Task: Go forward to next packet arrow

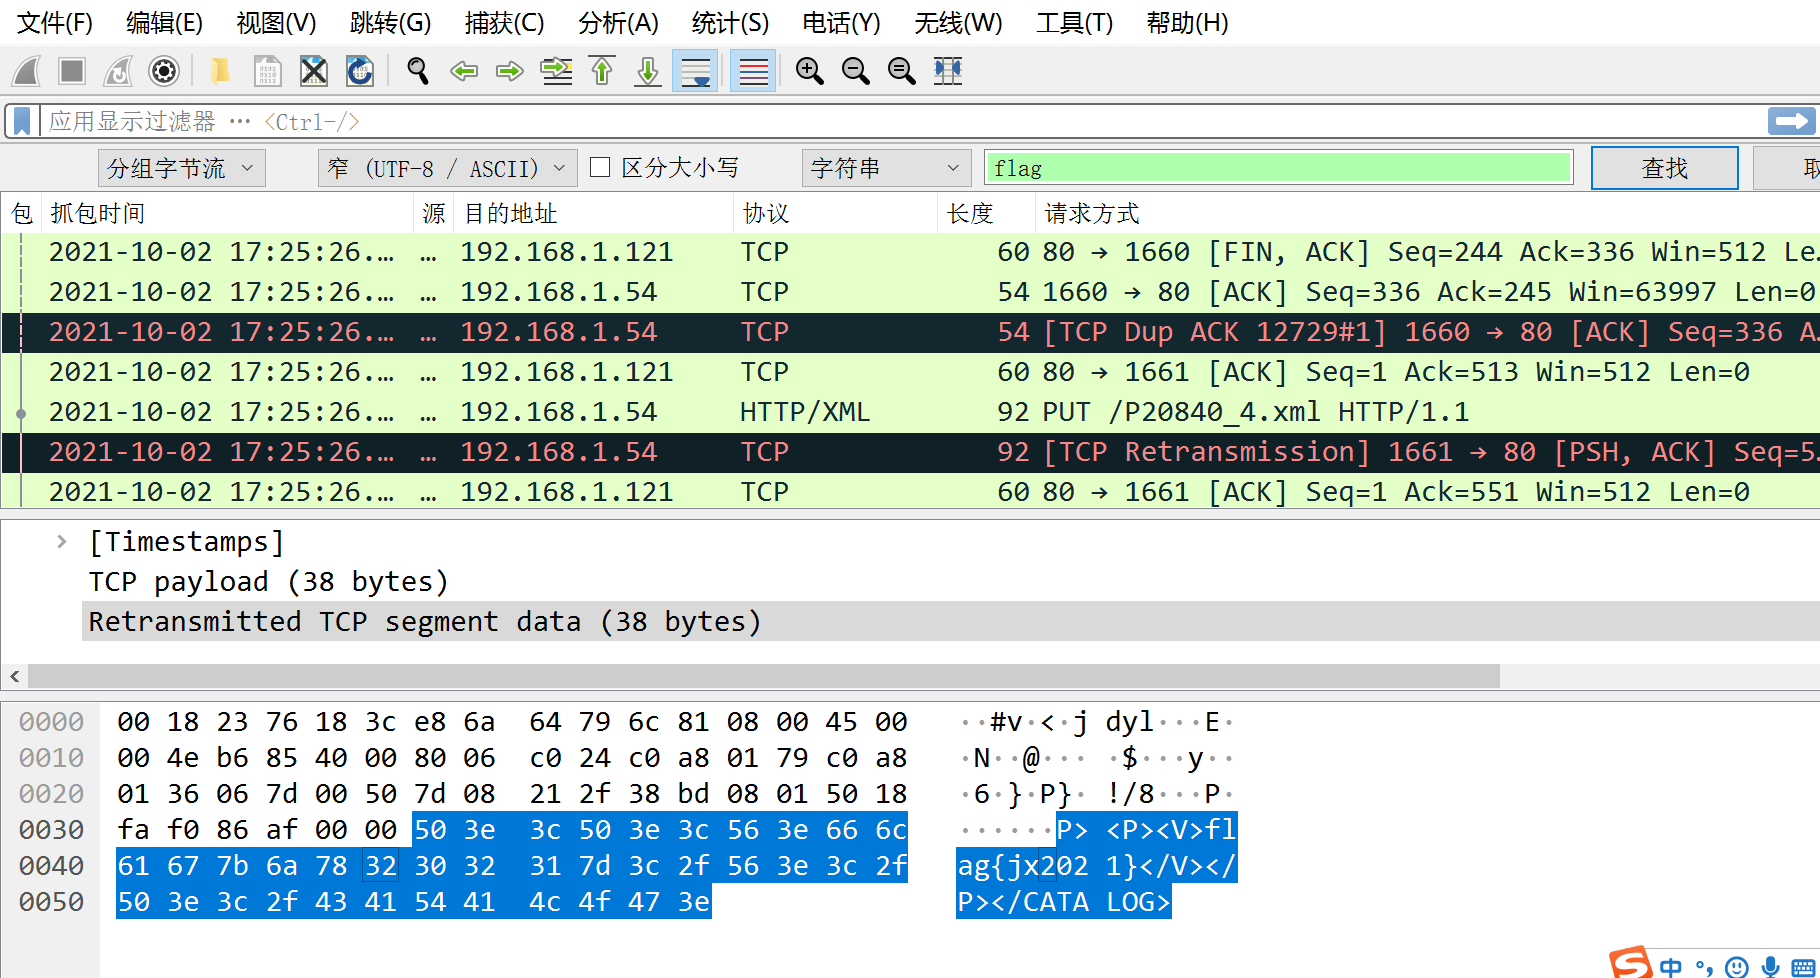Action: pos(510,71)
